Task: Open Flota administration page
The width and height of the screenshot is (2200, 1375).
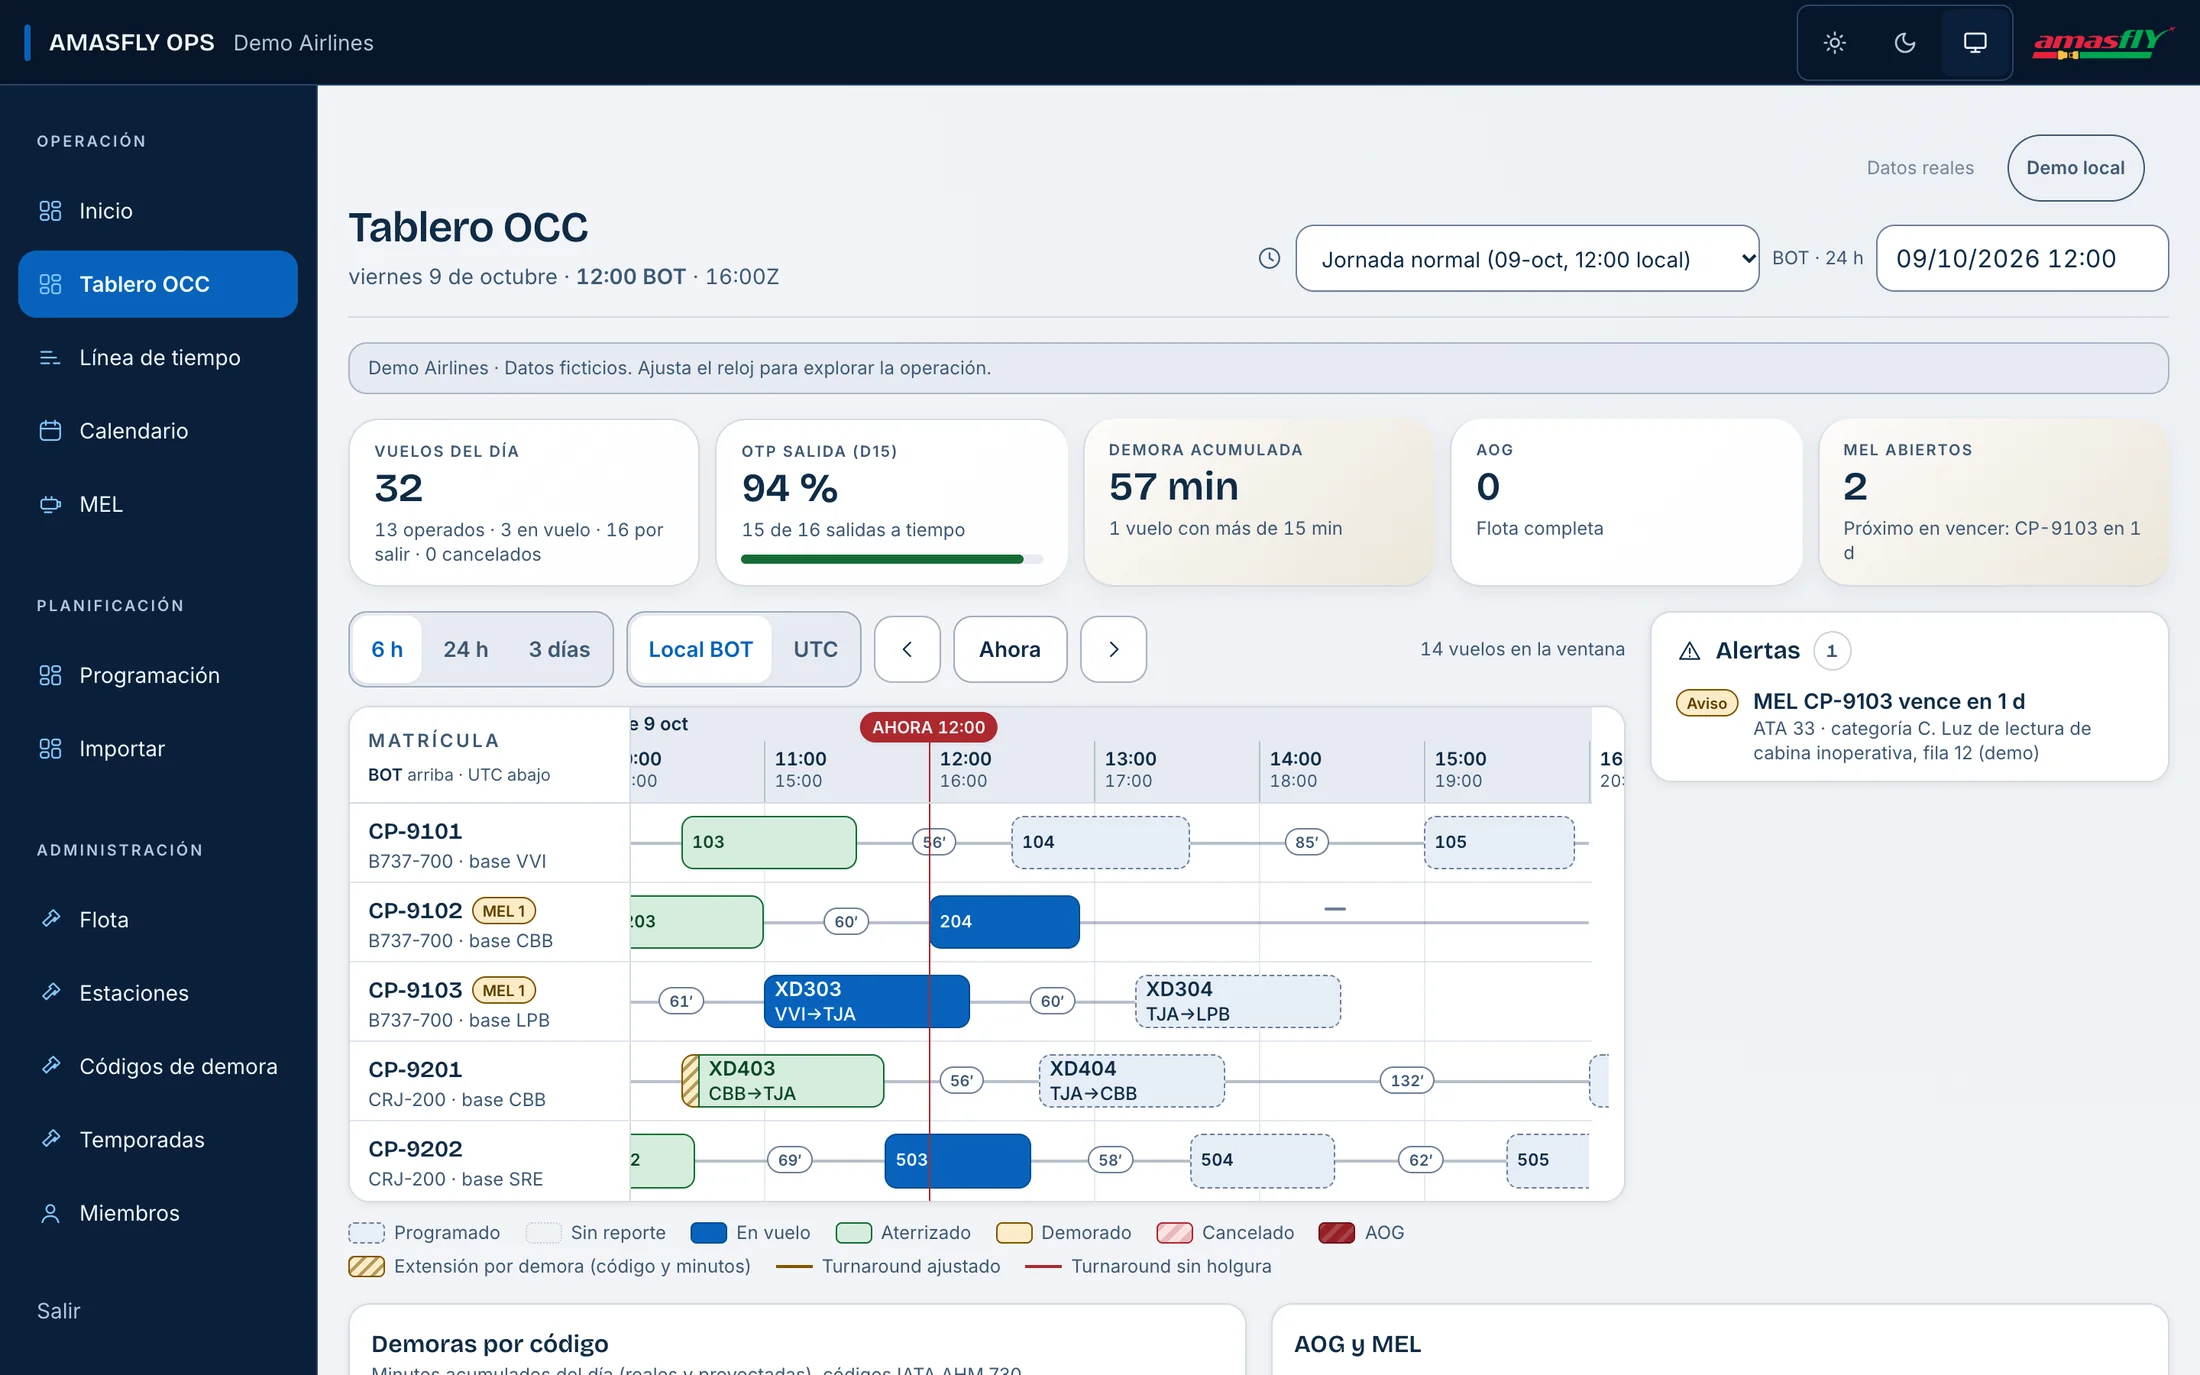Action: 158,919
